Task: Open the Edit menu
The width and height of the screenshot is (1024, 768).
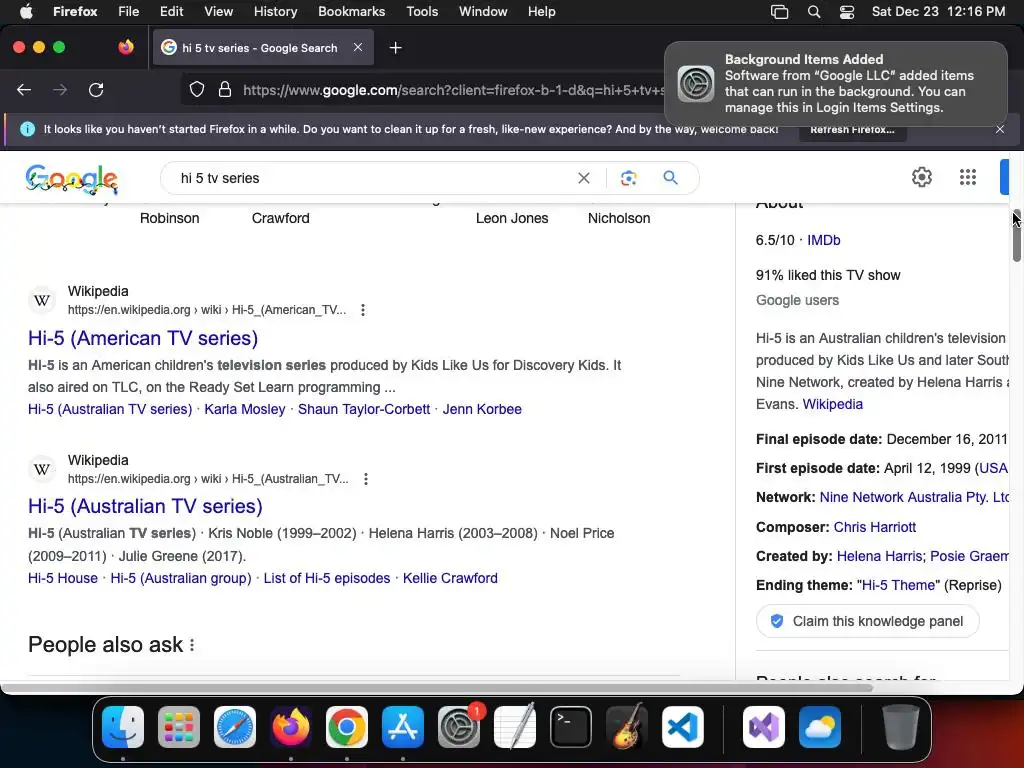Action: pyautogui.click(x=171, y=12)
